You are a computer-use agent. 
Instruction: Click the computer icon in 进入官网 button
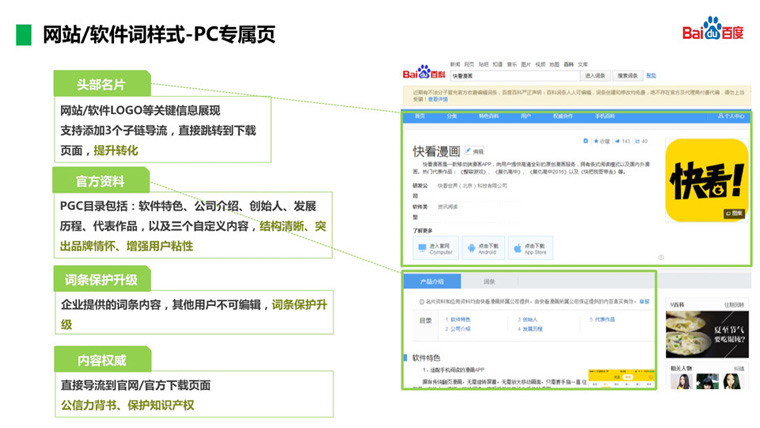pyautogui.click(x=422, y=248)
